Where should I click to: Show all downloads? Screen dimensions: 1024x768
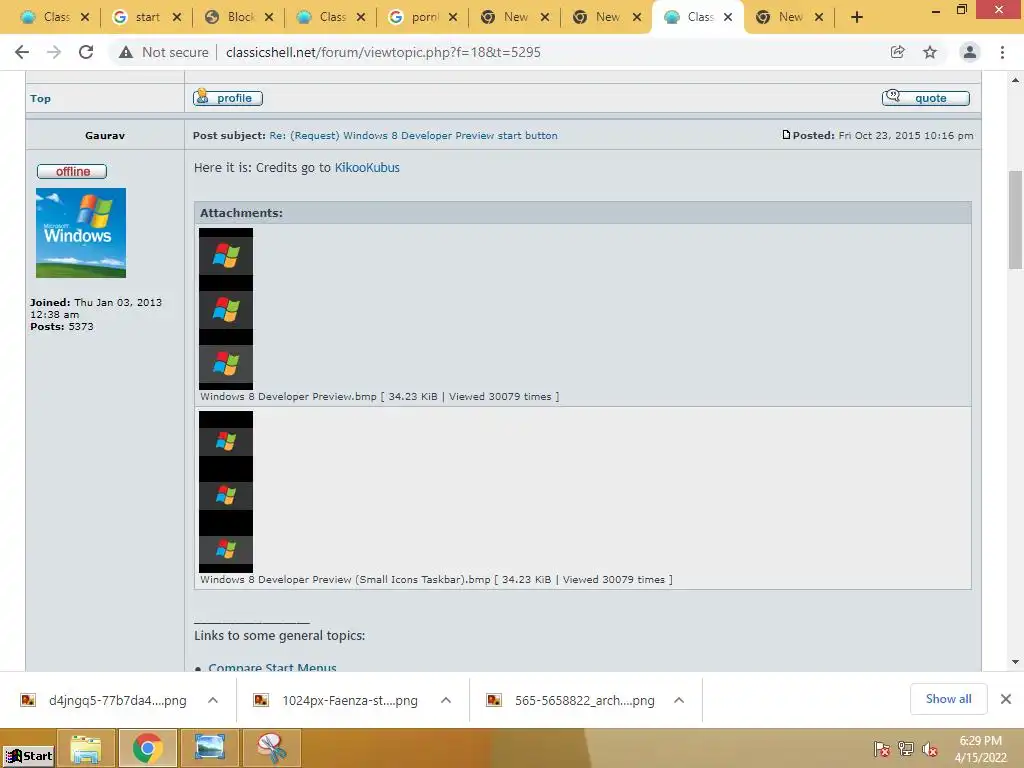948,699
